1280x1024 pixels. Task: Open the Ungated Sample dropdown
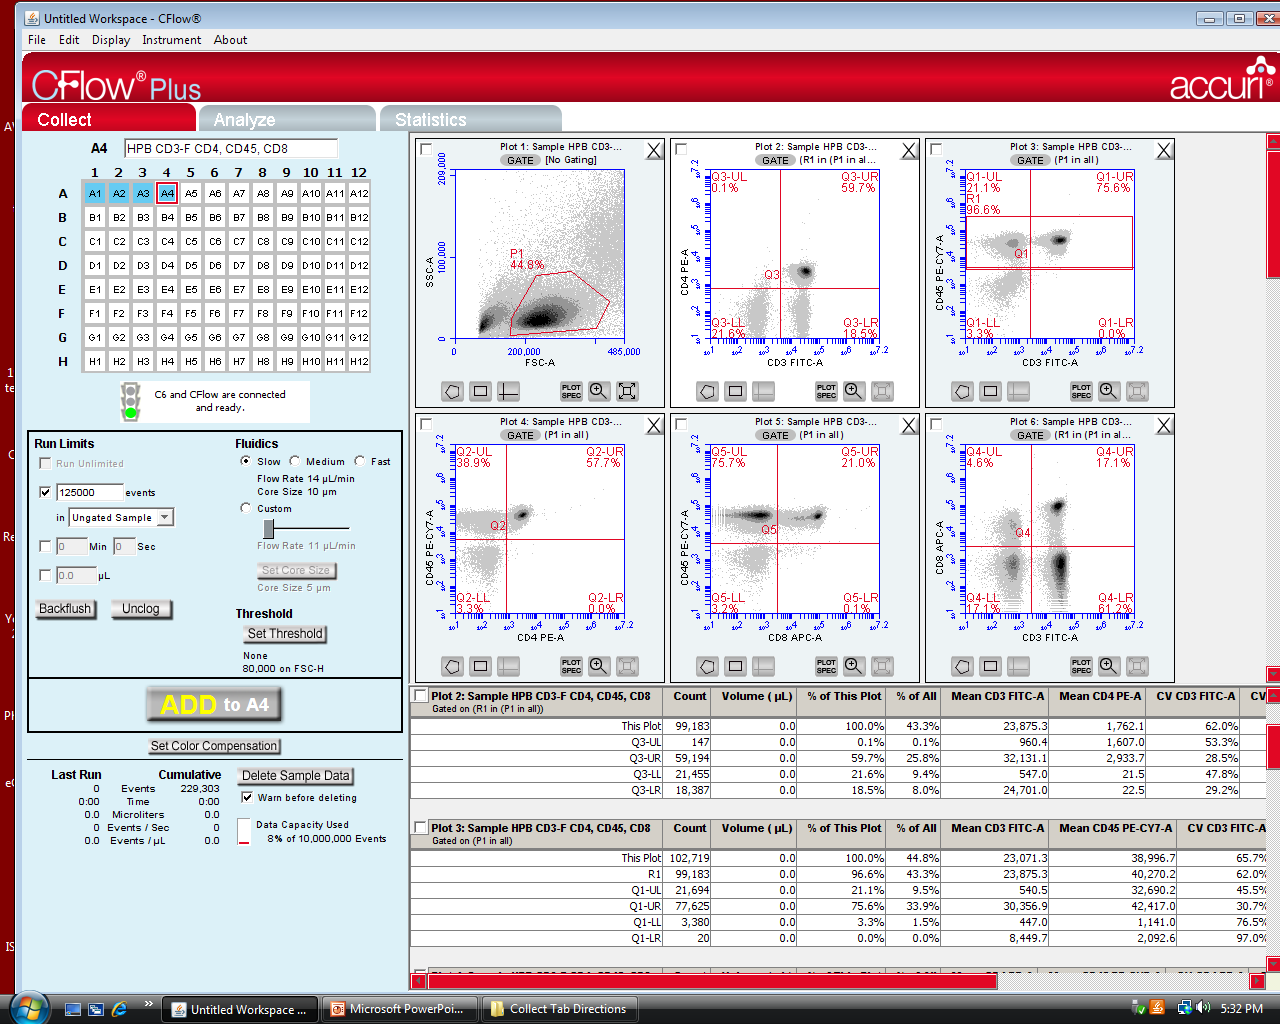tap(166, 517)
